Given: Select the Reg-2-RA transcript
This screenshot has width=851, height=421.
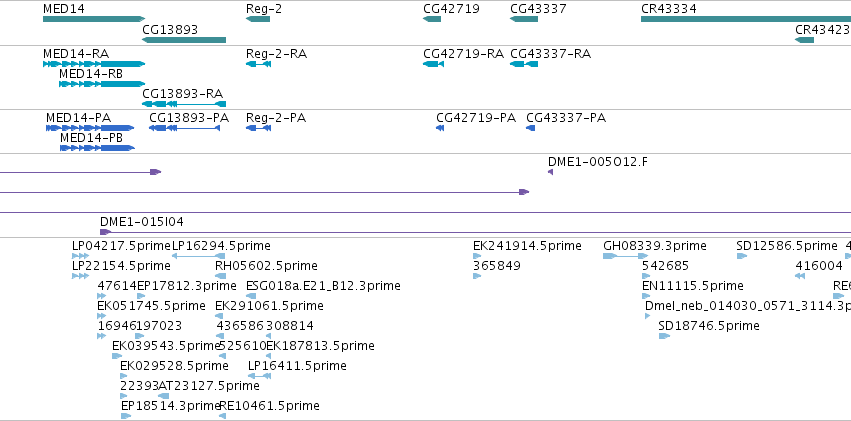Looking at the screenshot, I should [x=258, y=64].
